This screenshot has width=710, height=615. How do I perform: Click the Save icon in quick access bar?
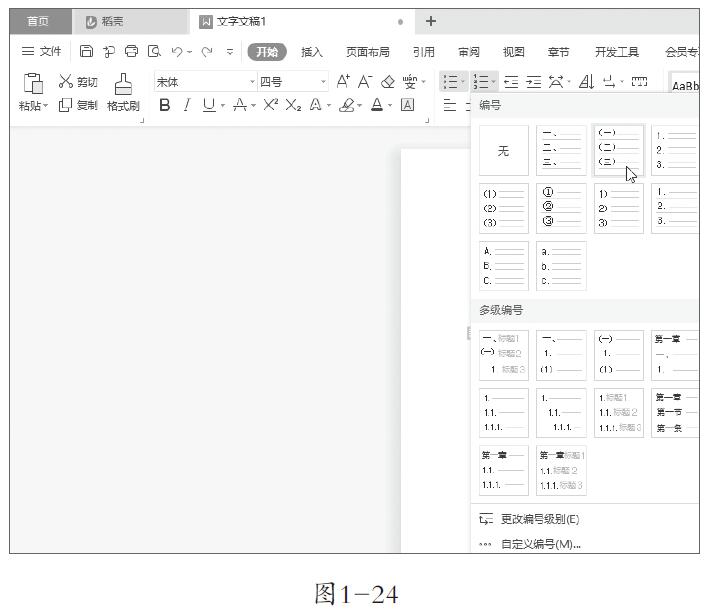[86, 51]
